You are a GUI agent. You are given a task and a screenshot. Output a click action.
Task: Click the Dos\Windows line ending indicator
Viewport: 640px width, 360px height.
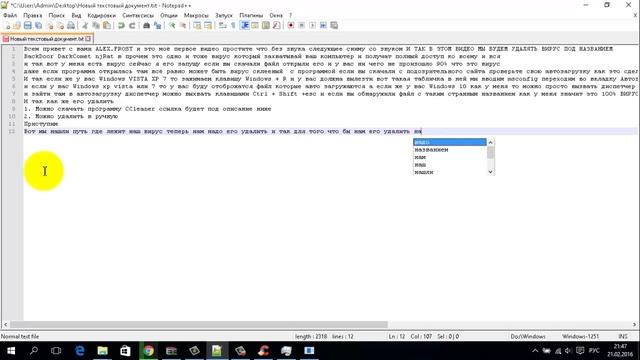(x=528, y=336)
